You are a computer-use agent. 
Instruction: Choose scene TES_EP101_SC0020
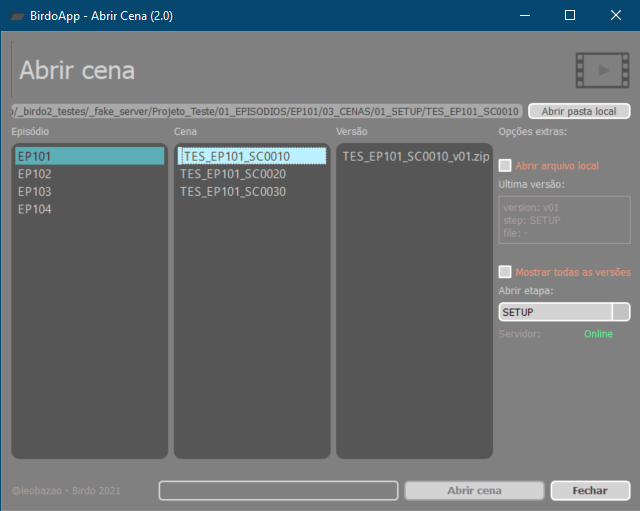(x=233, y=174)
